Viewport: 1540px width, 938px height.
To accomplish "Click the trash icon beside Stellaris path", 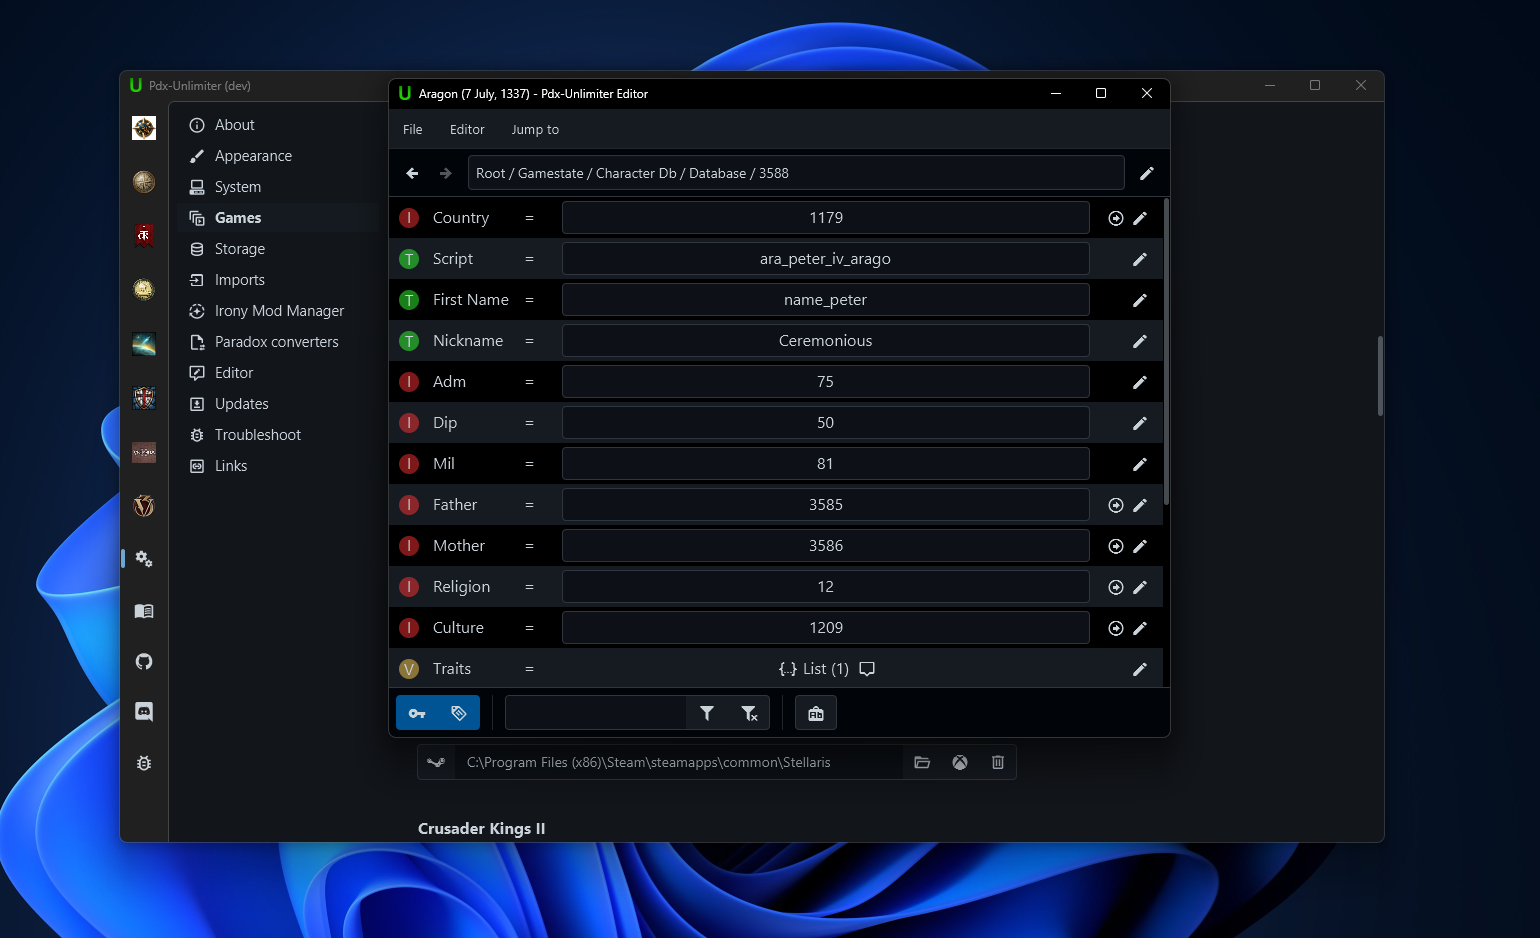I will (x=997, y=762).
